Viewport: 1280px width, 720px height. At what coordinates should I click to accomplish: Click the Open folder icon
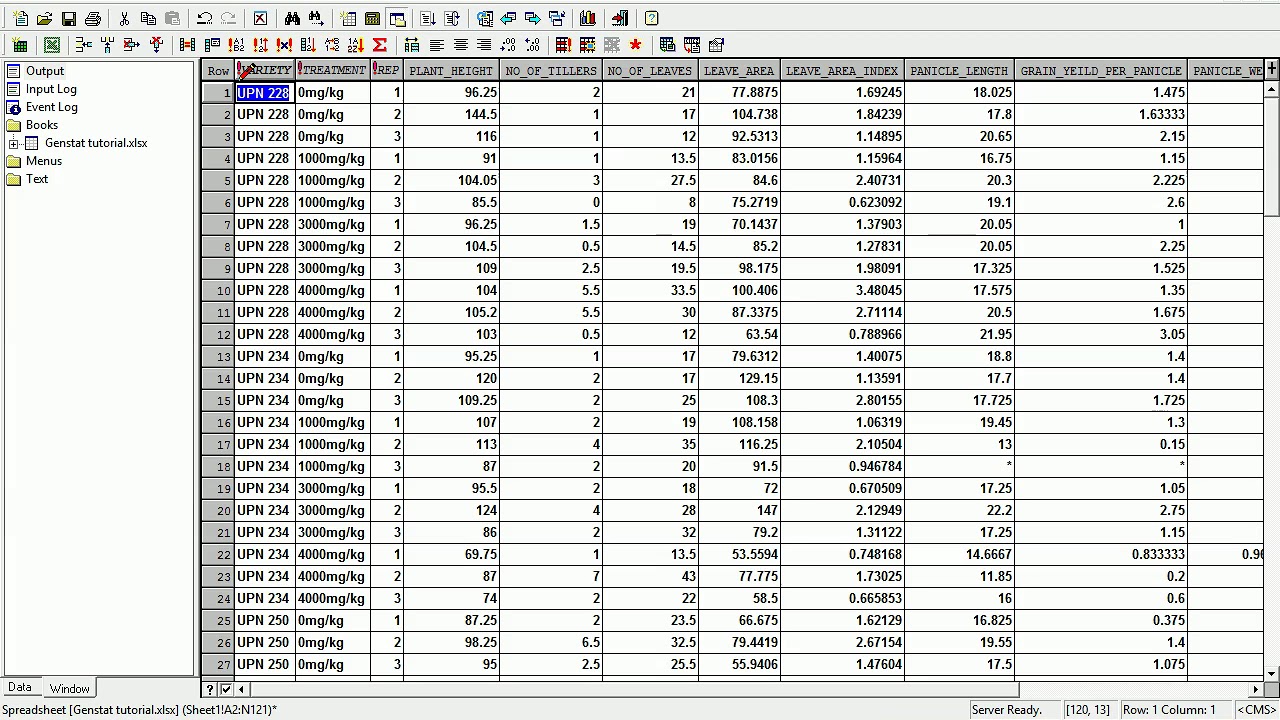[x=44, y=19]
